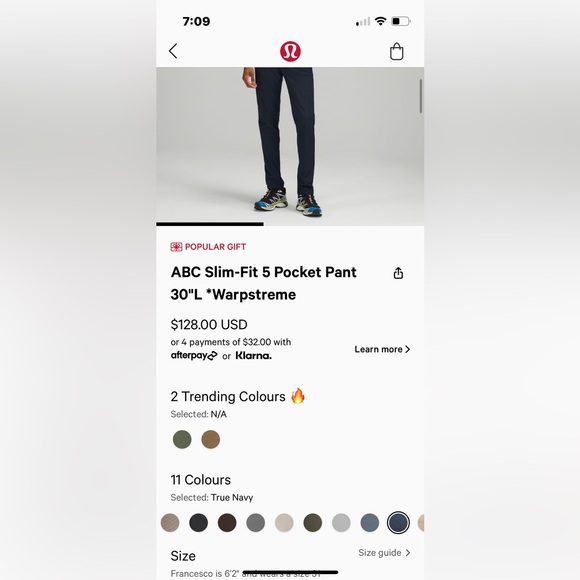Tap the Popular Gift badge icon

[x=176, y=247]
